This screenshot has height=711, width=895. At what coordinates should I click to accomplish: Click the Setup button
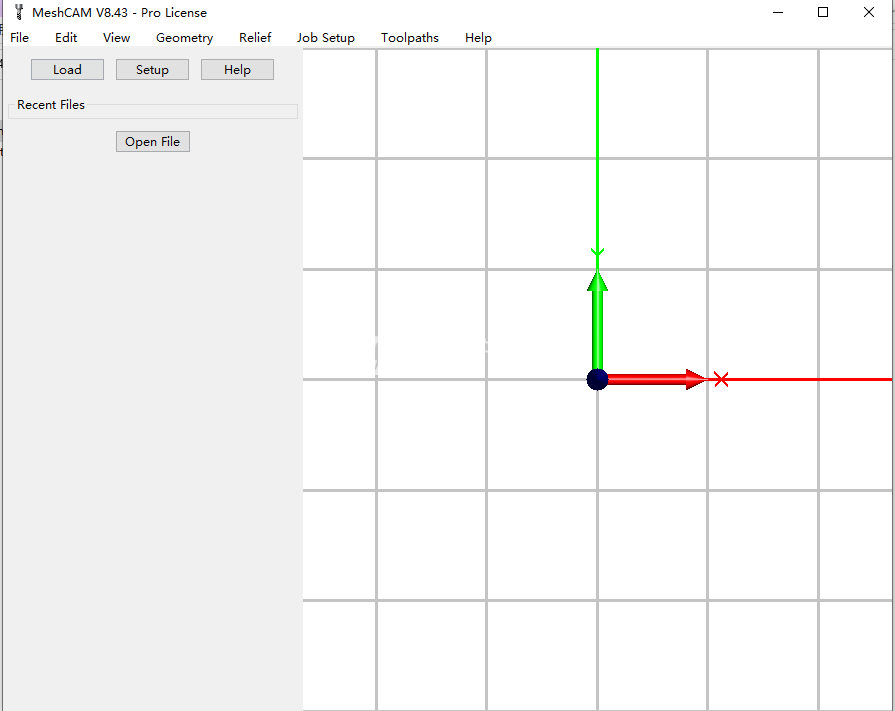coord(152,70)
